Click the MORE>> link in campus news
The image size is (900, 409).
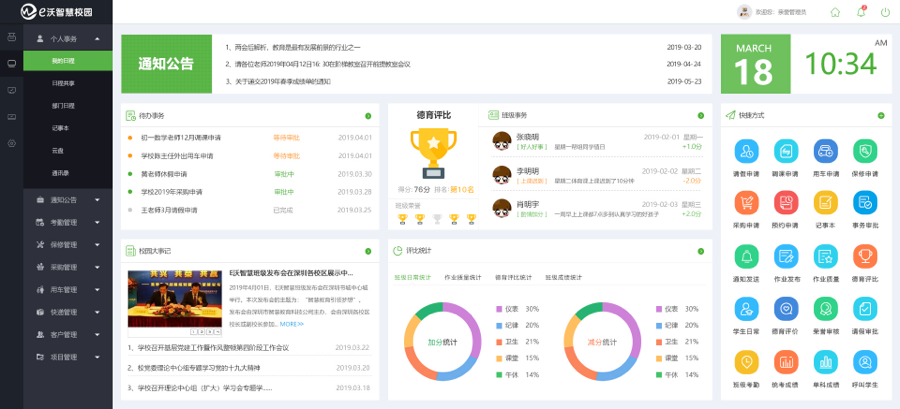coord(291,324)
